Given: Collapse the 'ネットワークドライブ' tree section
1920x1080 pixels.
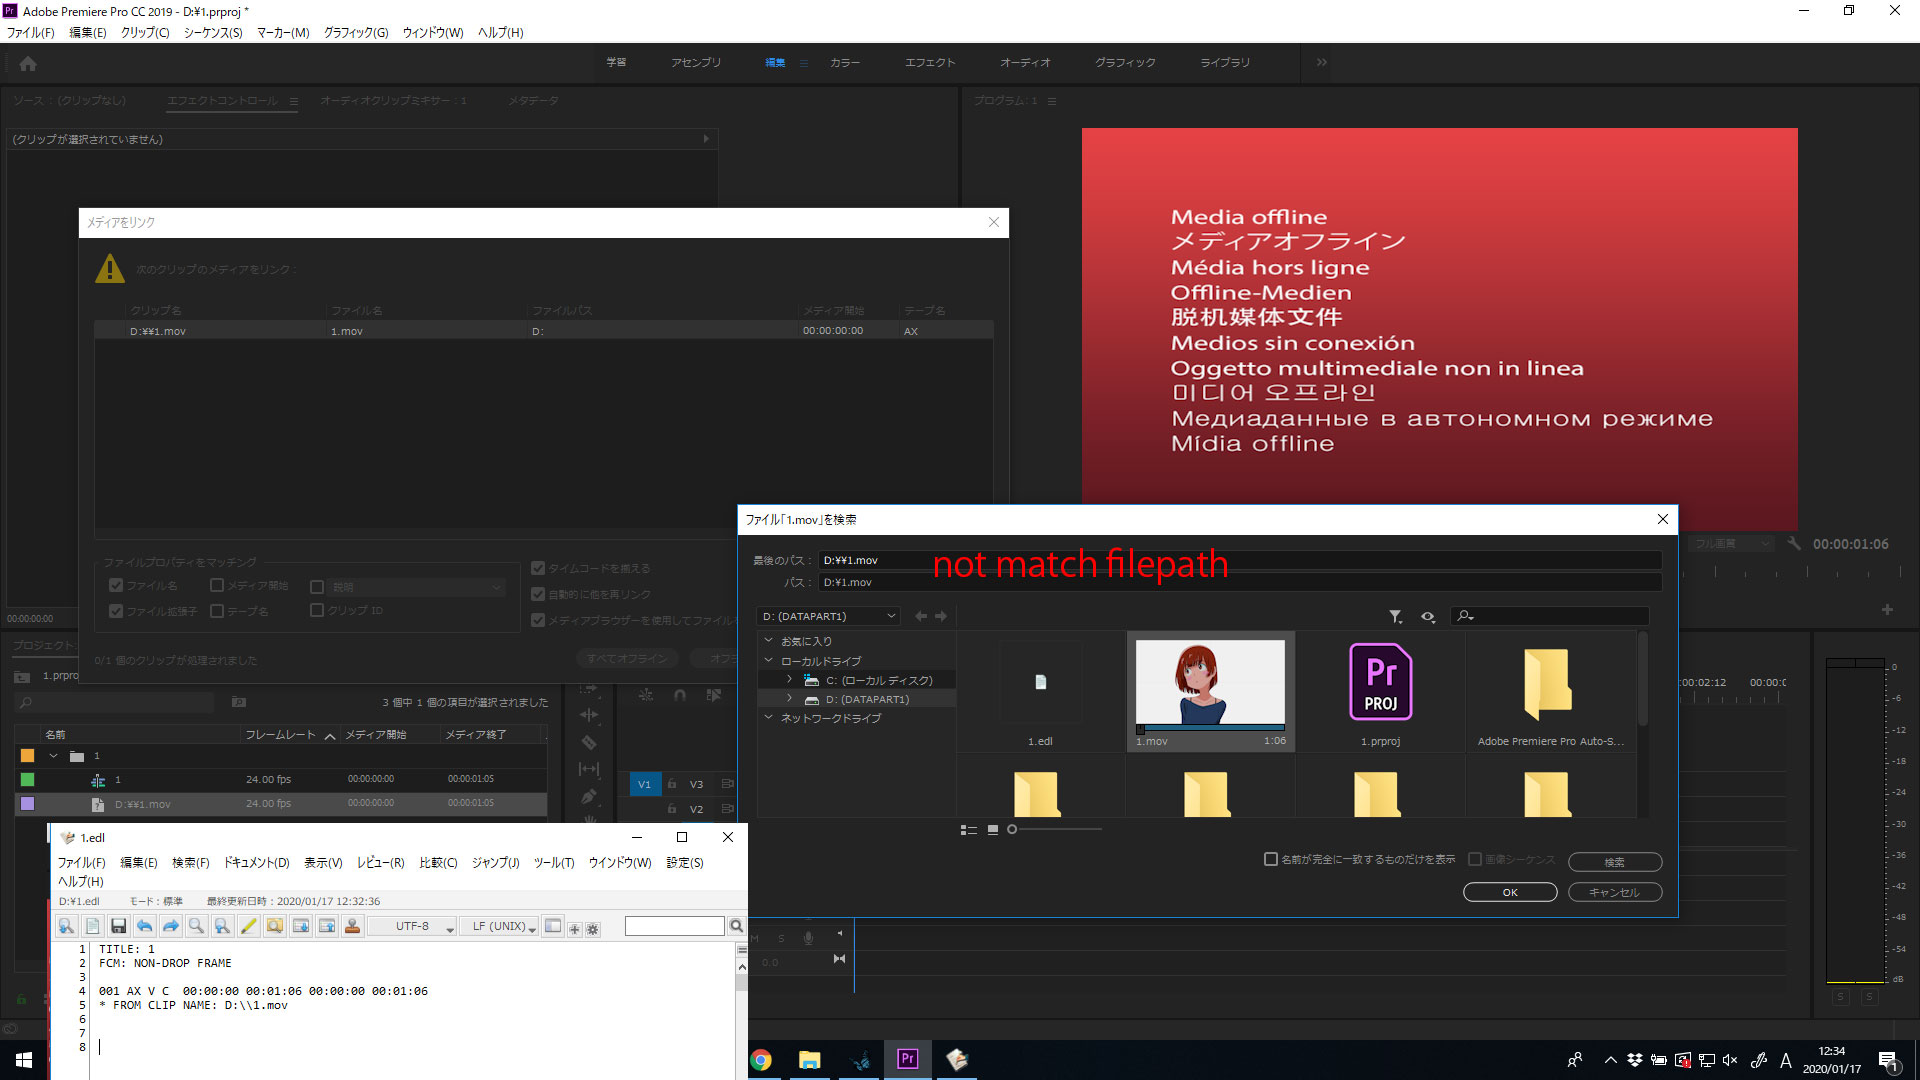Looking at the screenshot, I should 768,718.
